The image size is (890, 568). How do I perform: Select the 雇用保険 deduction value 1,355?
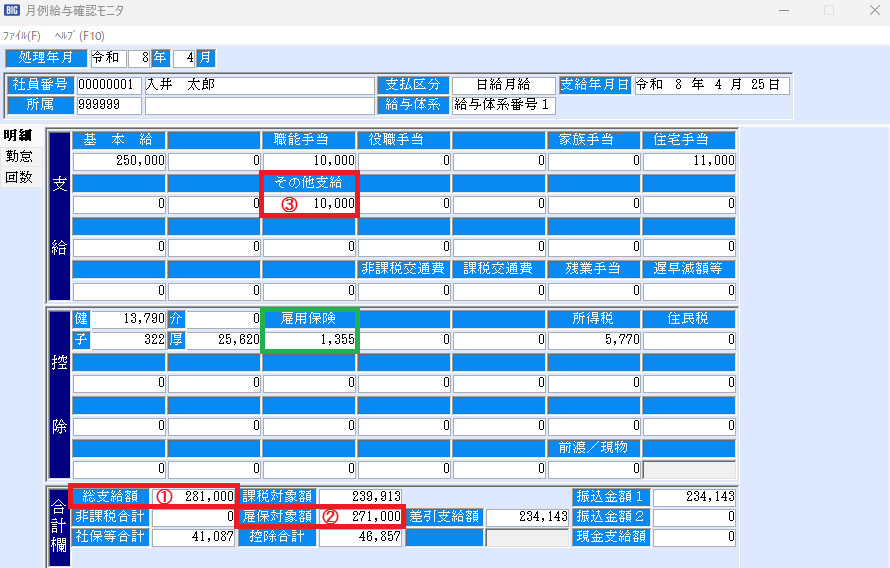[x=310, y=340]
